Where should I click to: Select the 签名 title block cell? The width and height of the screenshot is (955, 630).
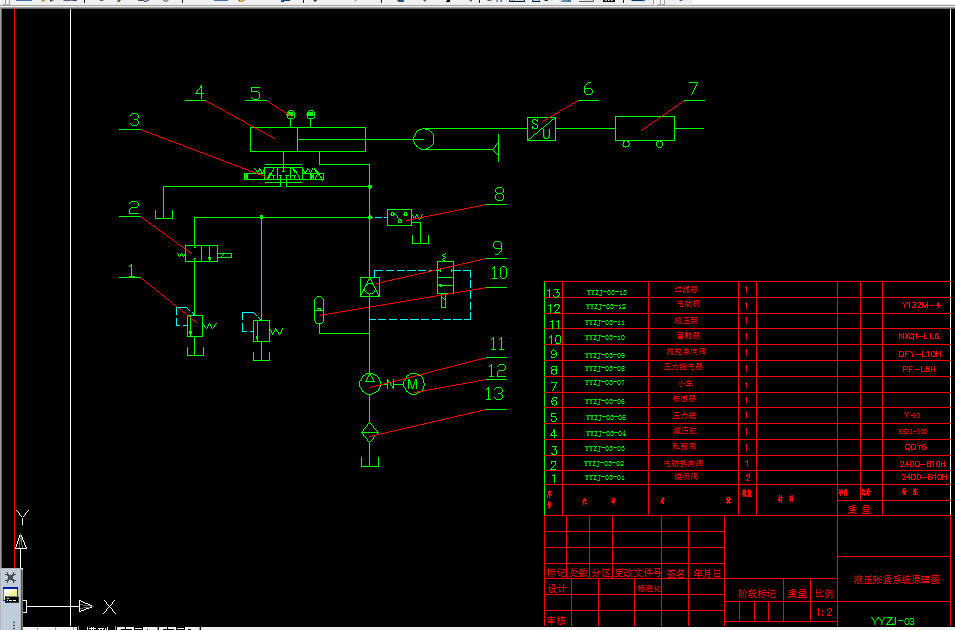click(x=675, y=573)
